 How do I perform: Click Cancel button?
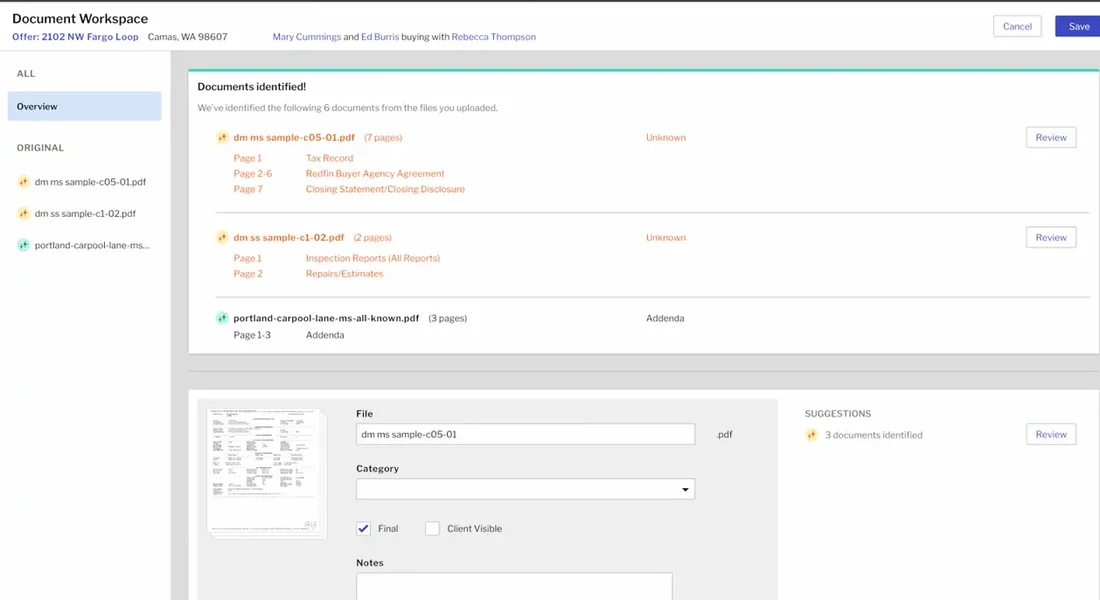coord(1017,26)
